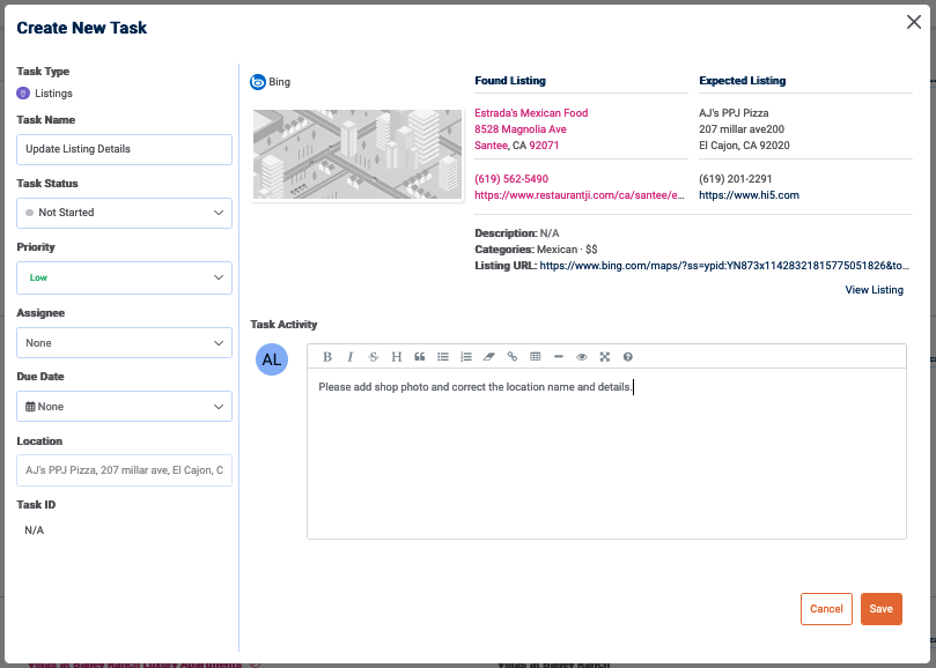Expand the Priority dropdown showing Low
This screenshot has height=668, width=936.
point(124,278)
